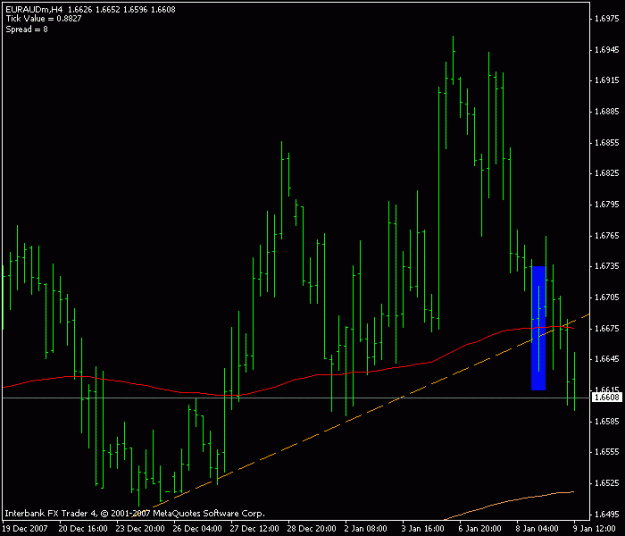
Task: Click the 1.6825 price scale label
Action: click(x=607, y=173)
